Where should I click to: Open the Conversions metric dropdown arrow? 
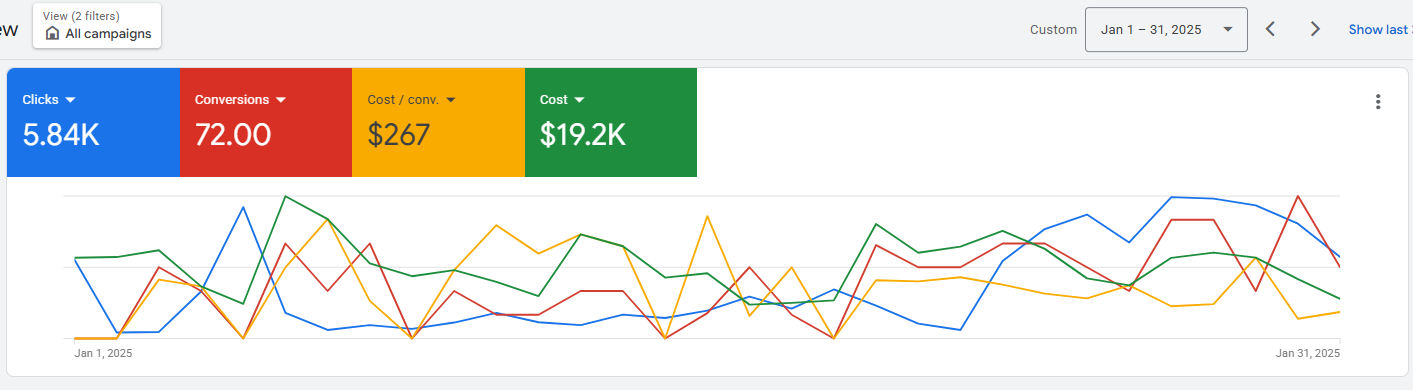coord(281,100)
